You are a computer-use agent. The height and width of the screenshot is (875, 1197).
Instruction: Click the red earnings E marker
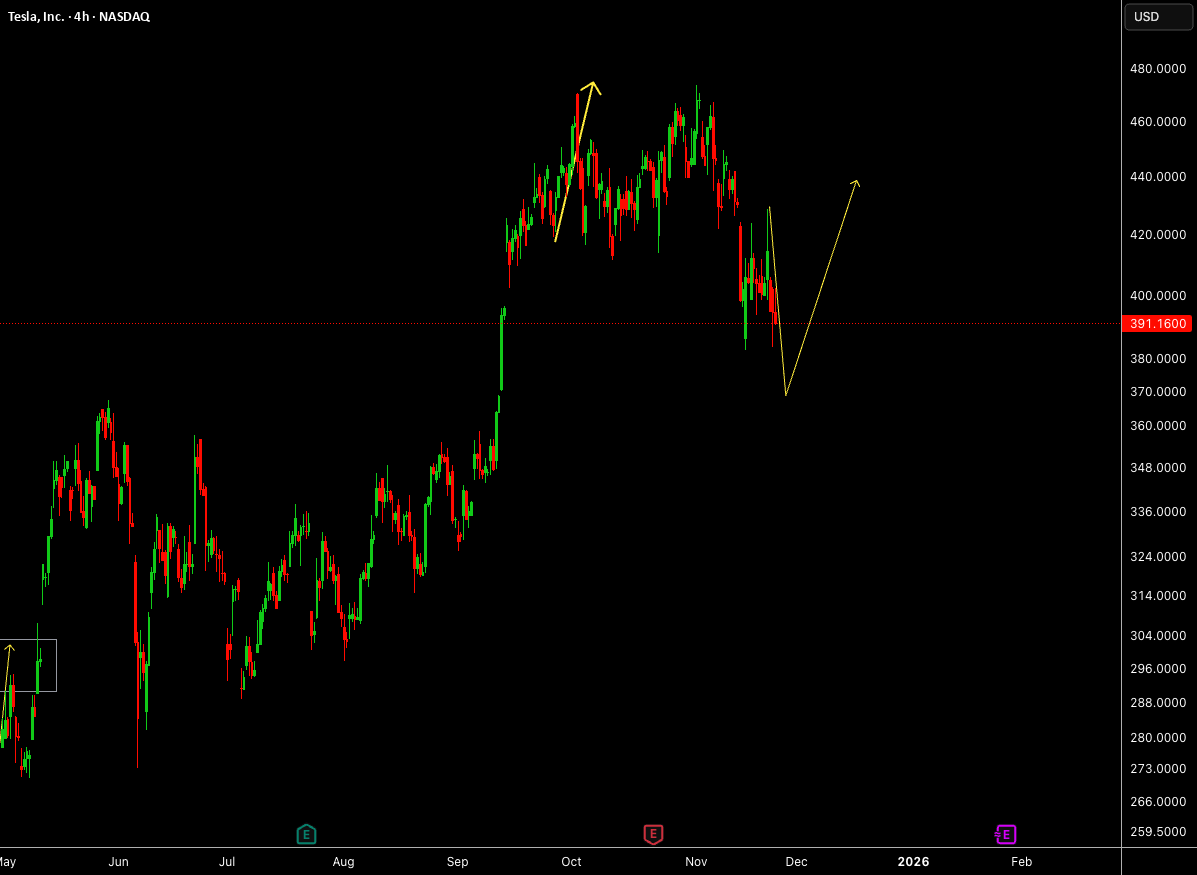(x=653, y=835)
